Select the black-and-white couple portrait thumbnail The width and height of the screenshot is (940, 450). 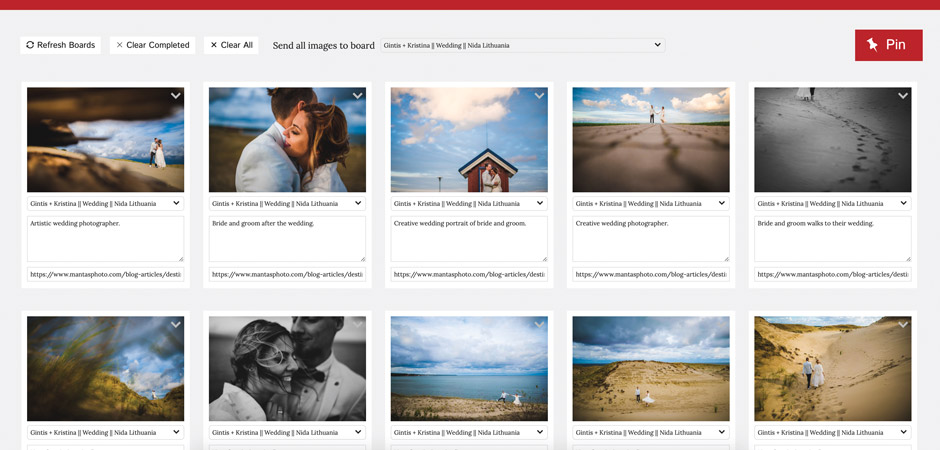pos(287,369)
